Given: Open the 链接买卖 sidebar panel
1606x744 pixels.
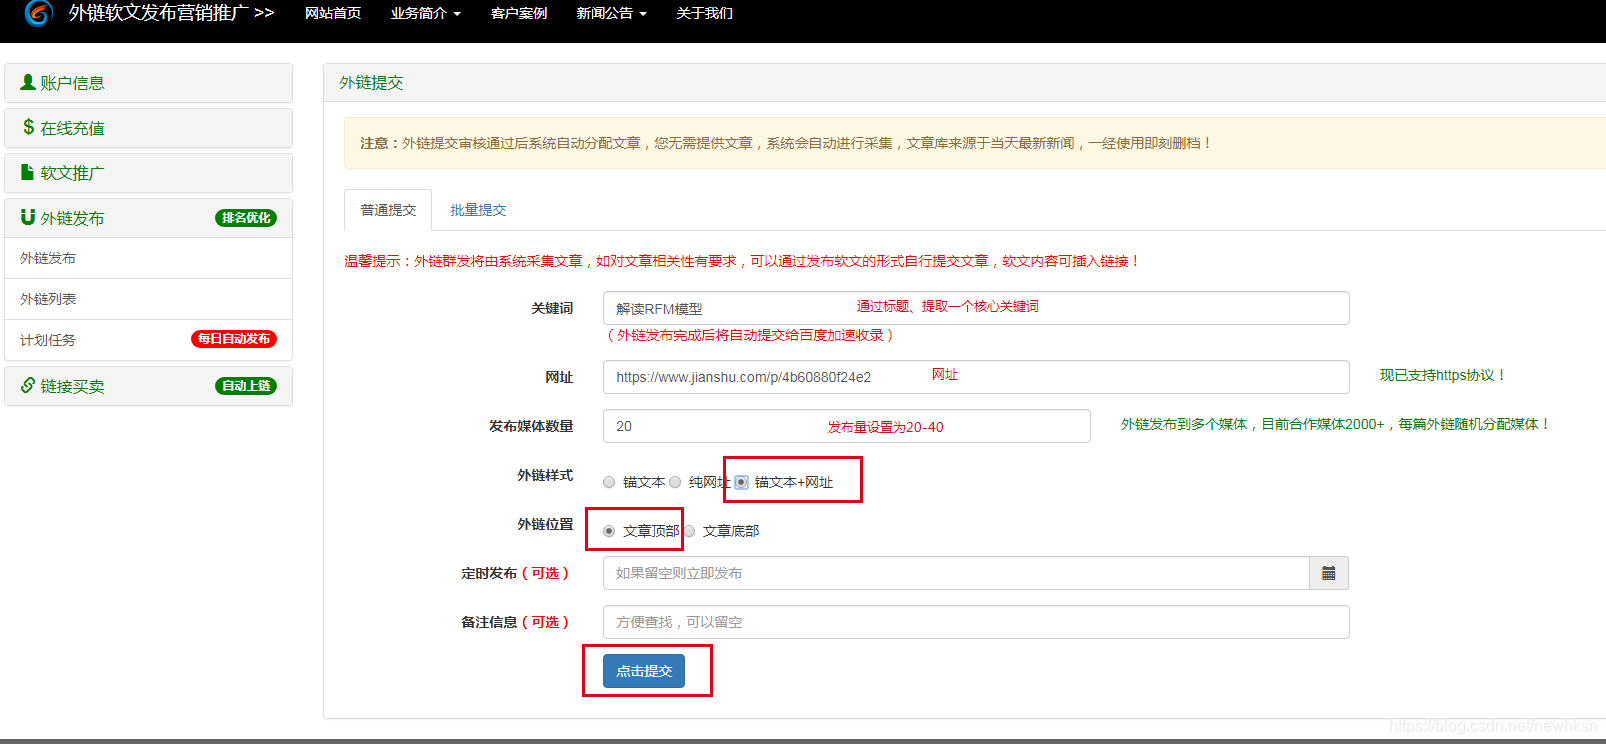Looking at the screenshot, I should 148,386.
